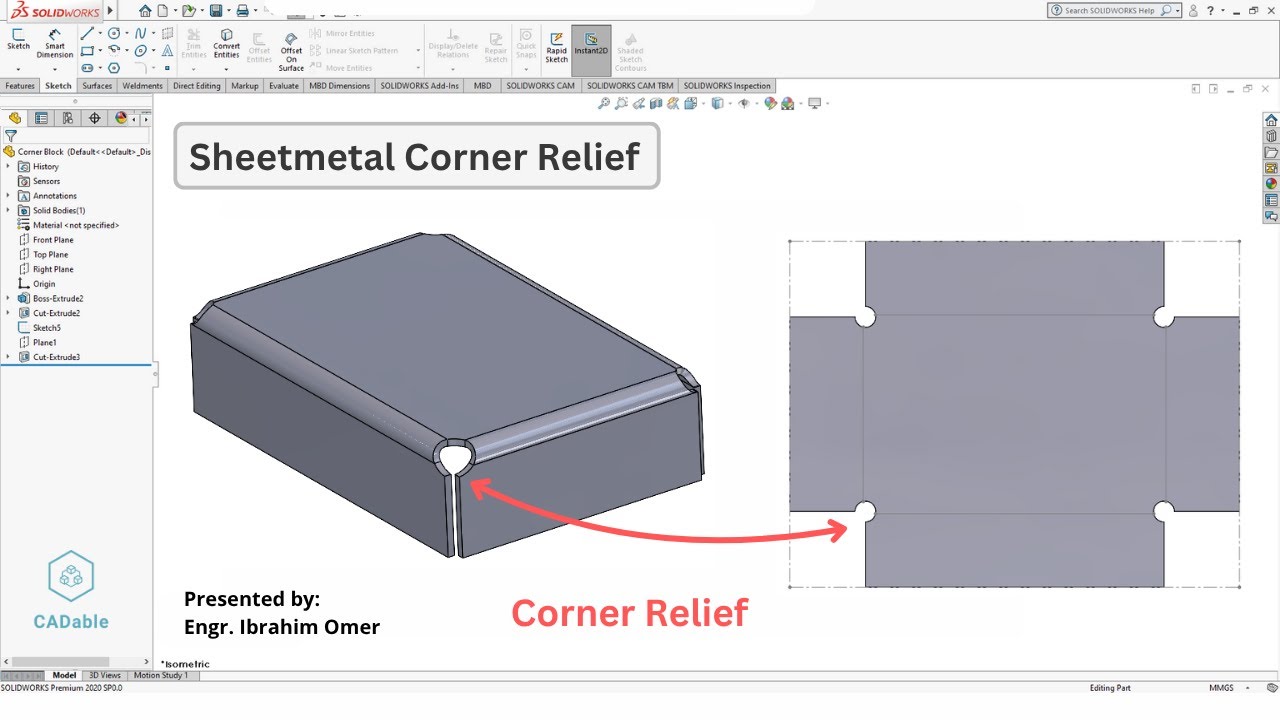
Task: Click Motion Study 1 at the bottom
Action: [161, 675]
